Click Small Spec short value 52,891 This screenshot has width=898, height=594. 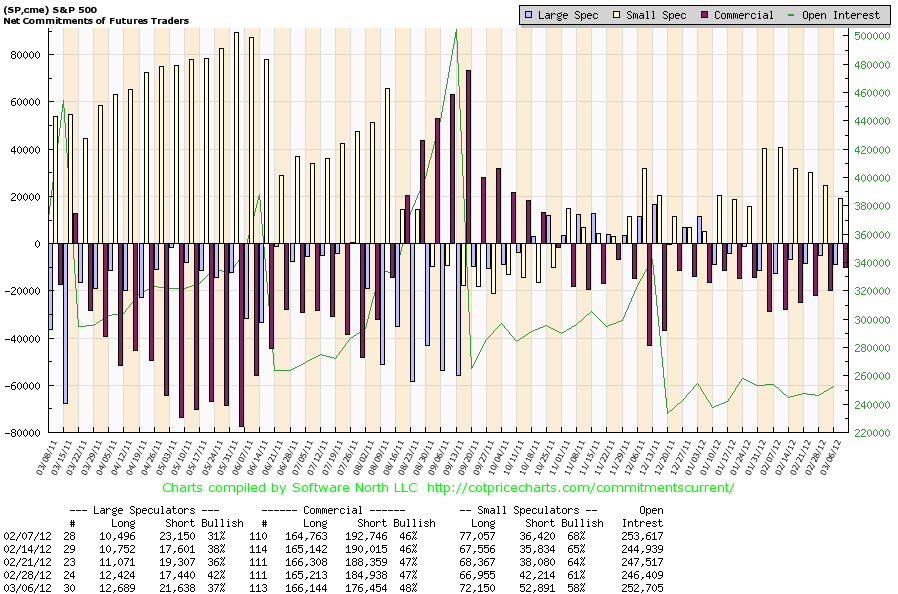pos(537,588)
